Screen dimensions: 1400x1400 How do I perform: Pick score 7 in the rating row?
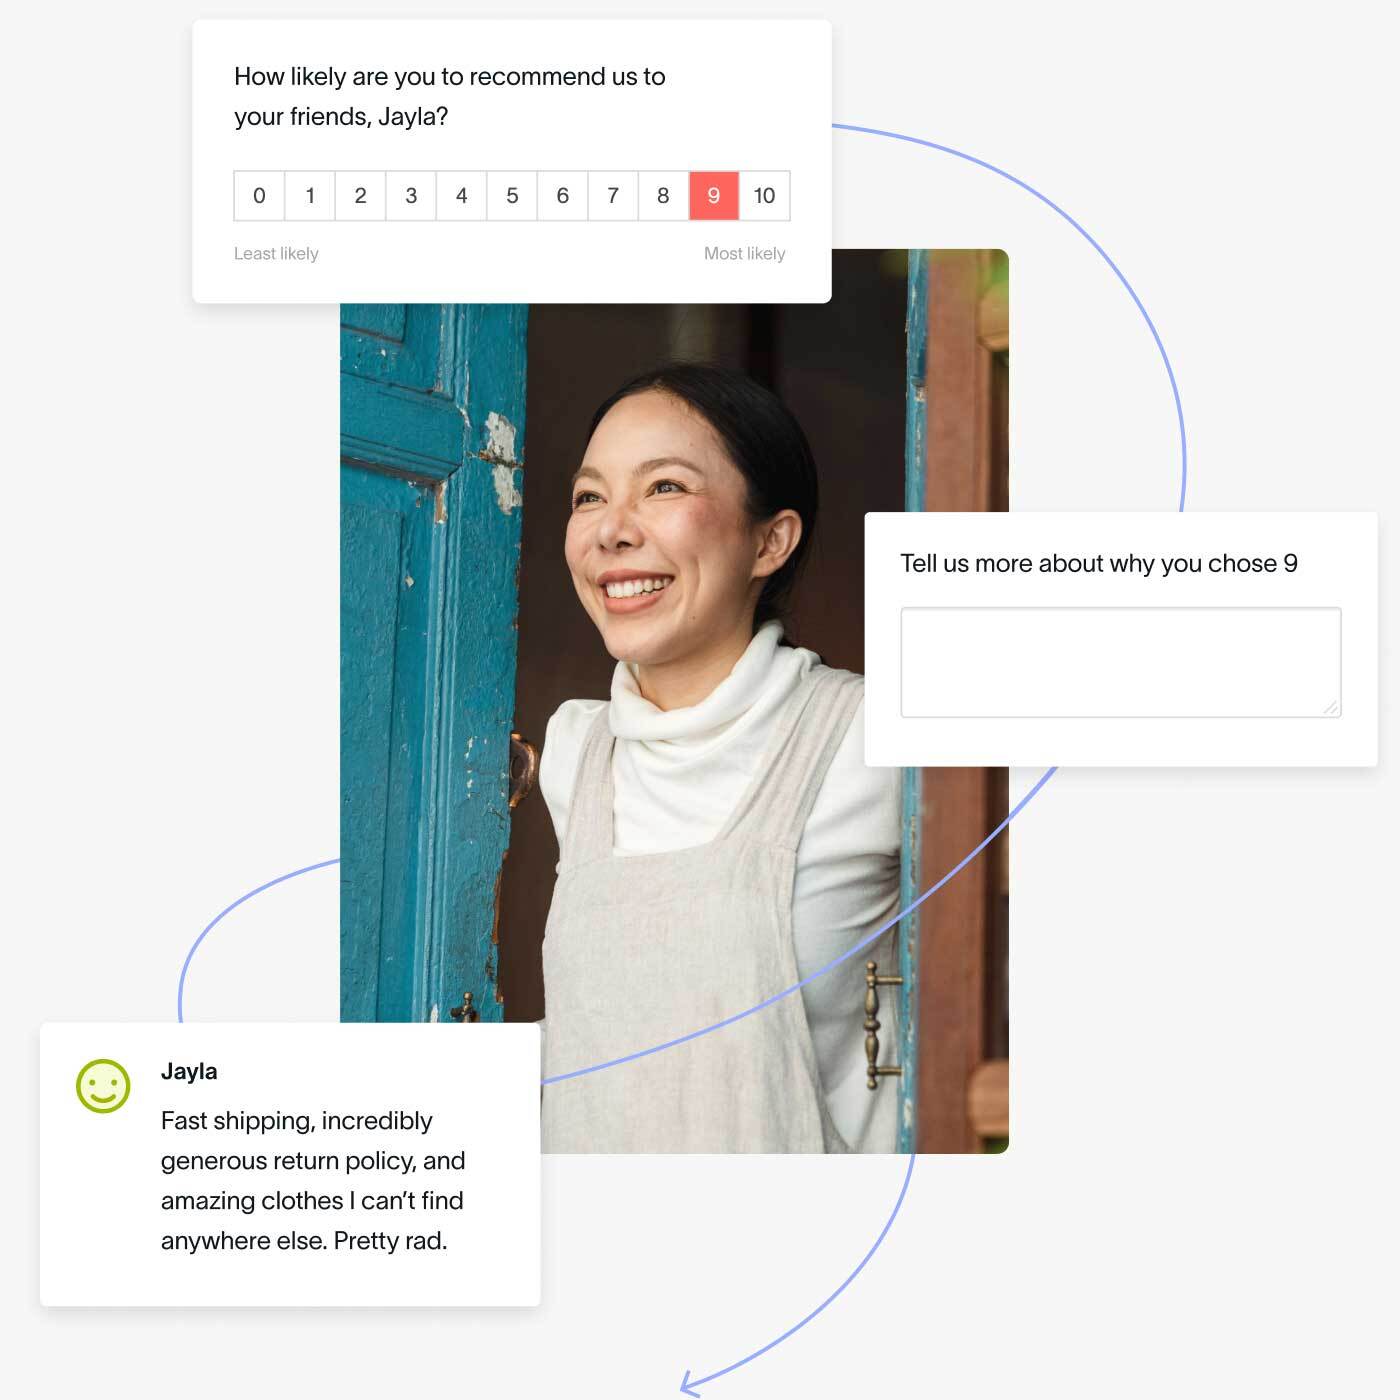pos(613,196)
